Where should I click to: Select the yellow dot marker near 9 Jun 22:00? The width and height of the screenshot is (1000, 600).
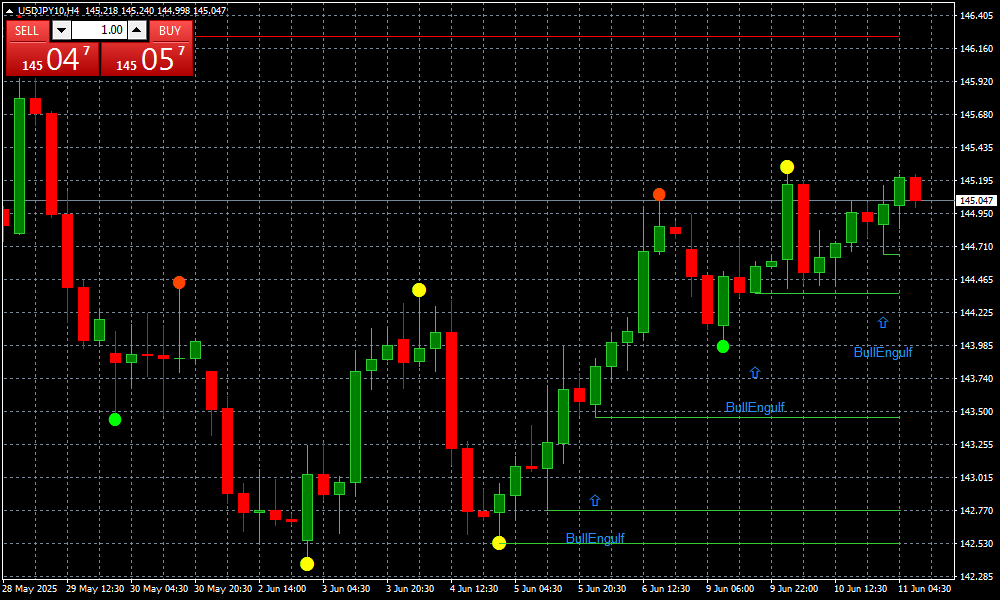788,167
